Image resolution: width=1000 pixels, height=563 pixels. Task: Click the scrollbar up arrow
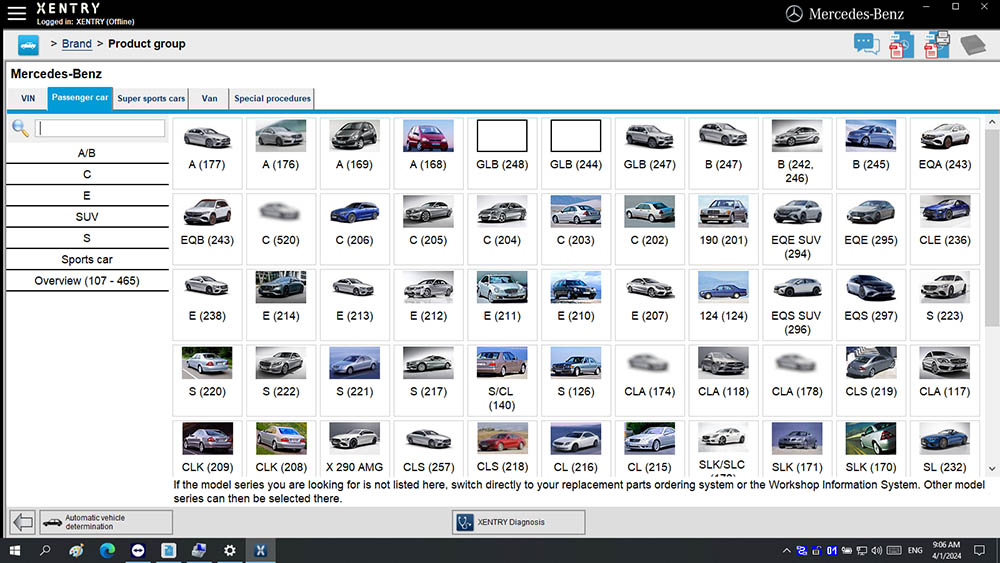pyautogui.click(x=992, y=122)
